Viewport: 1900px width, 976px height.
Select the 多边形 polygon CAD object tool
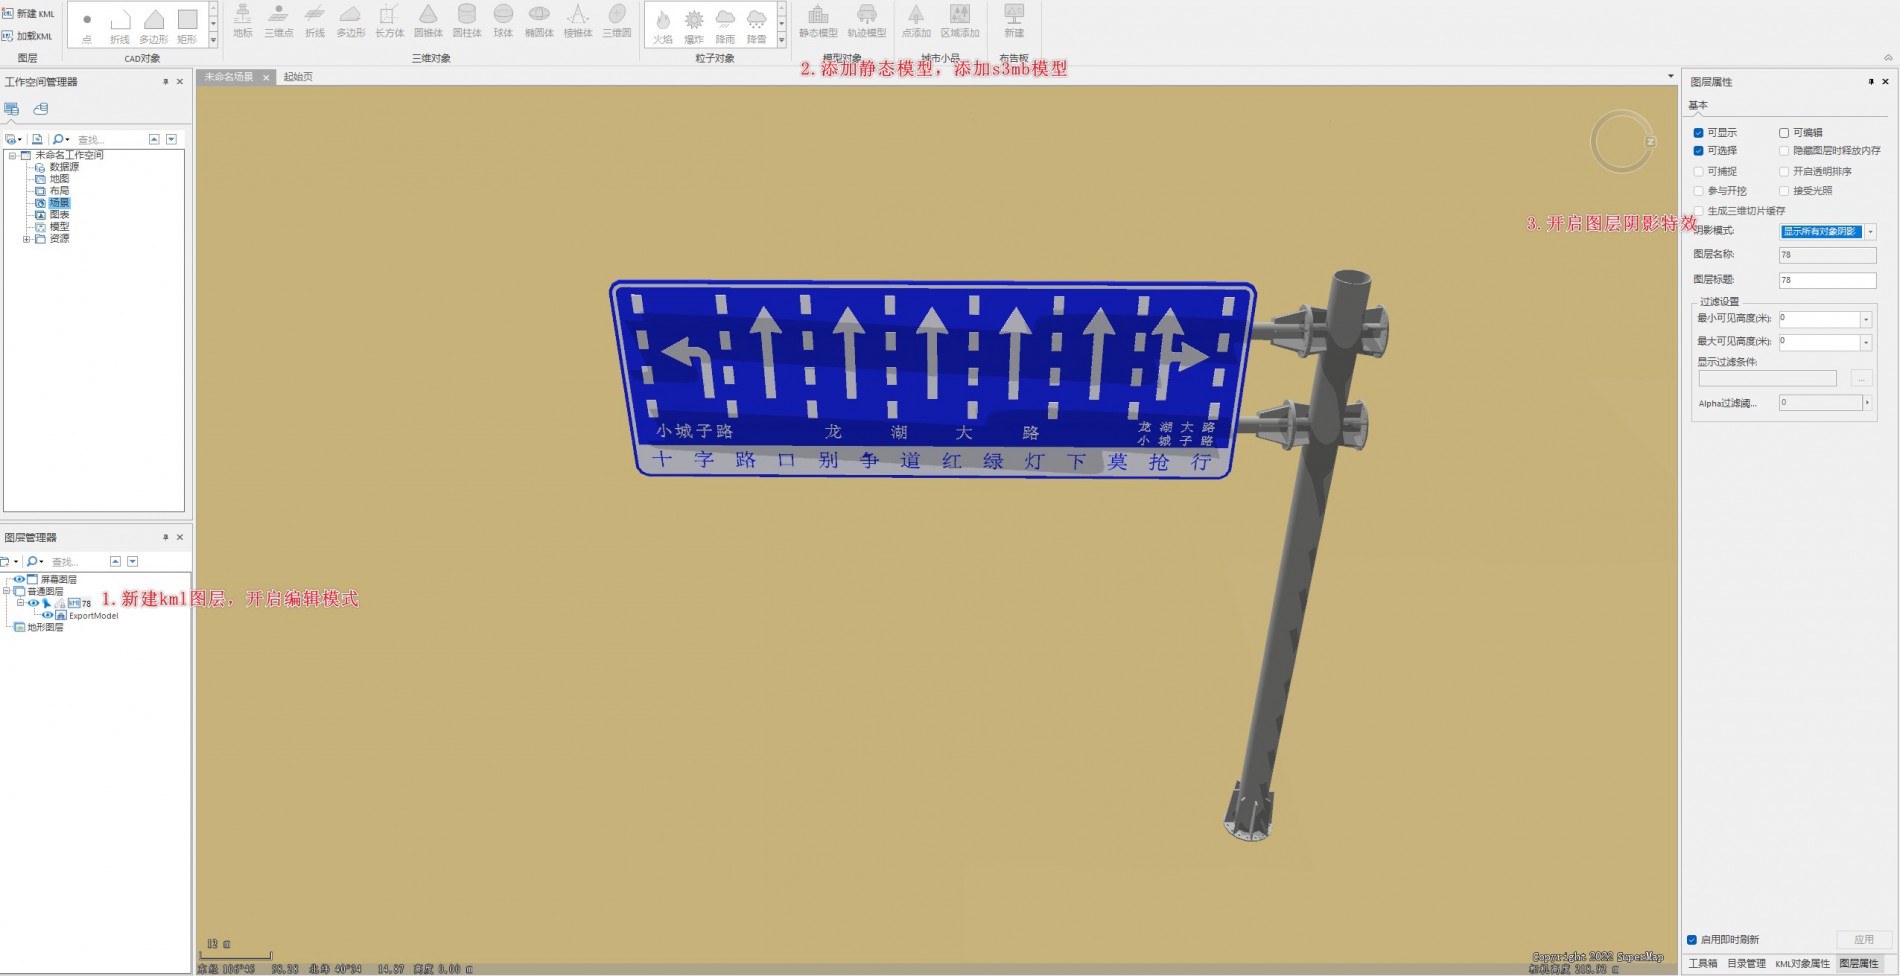(x=153, y=26)
